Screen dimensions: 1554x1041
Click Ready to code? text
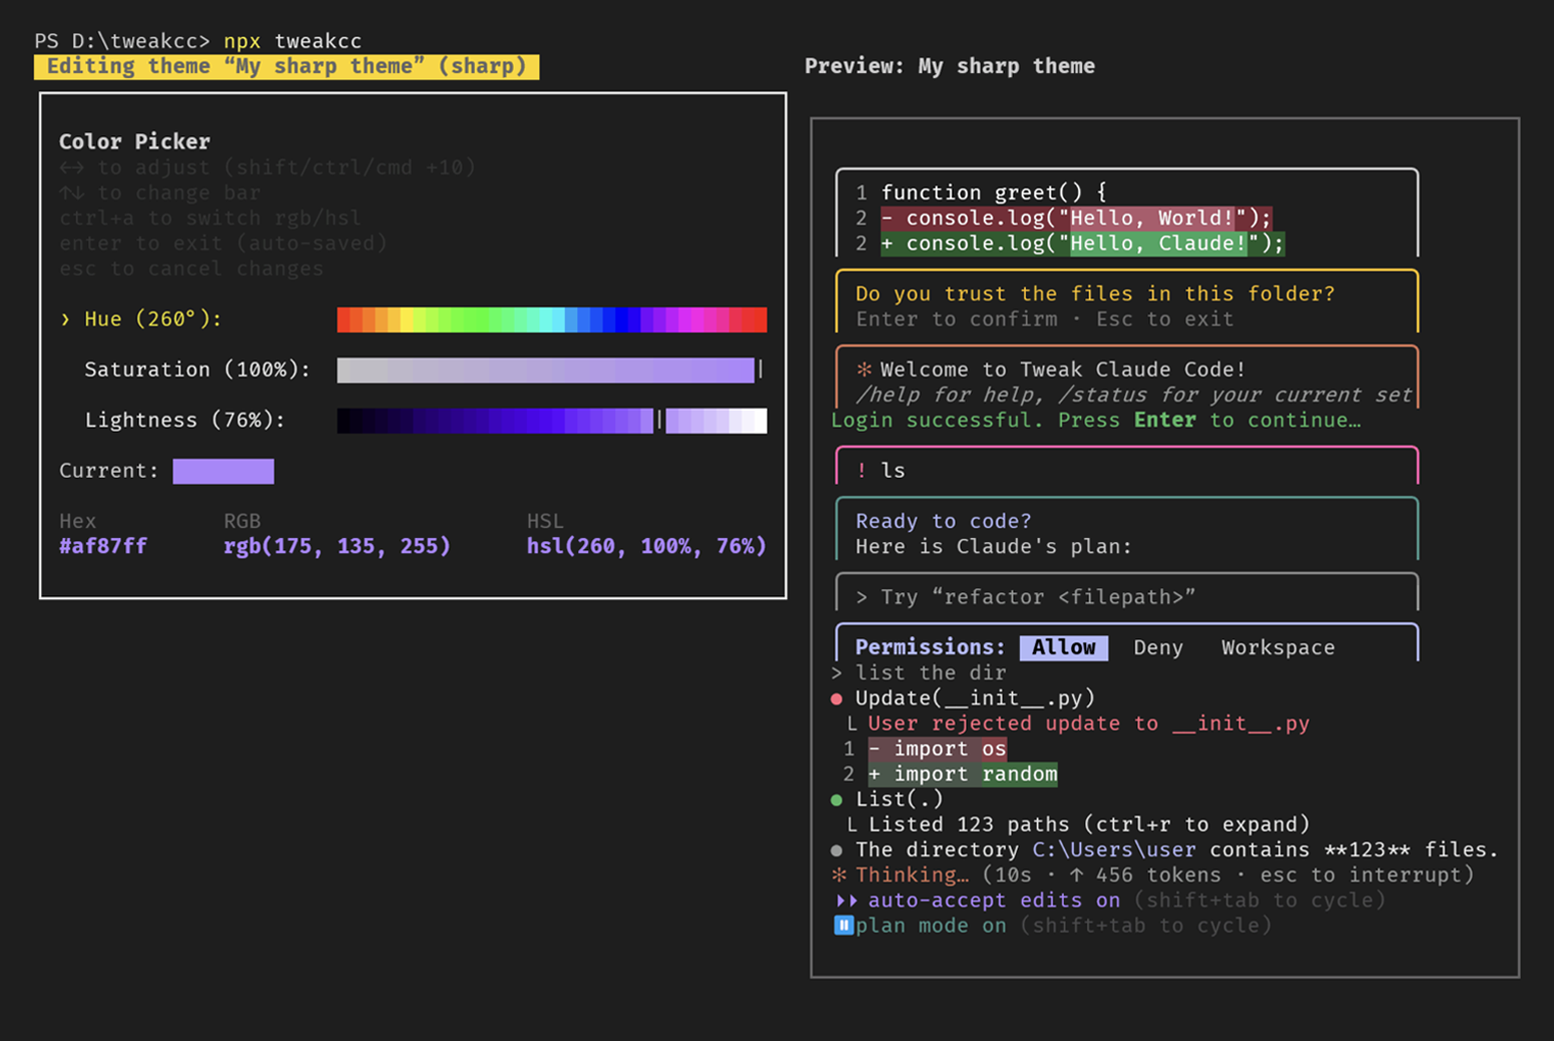pos(943,521)
